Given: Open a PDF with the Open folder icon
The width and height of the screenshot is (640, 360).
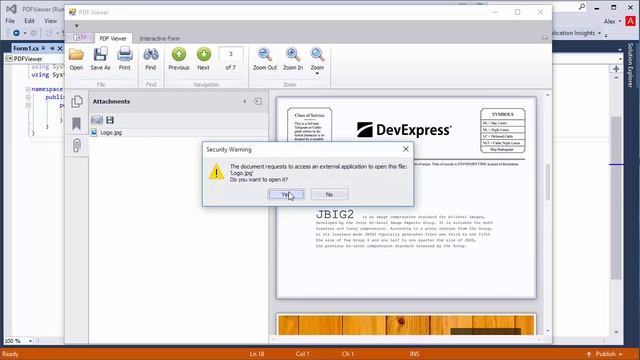Looking at the screenshot, I should tap(76, 59).
